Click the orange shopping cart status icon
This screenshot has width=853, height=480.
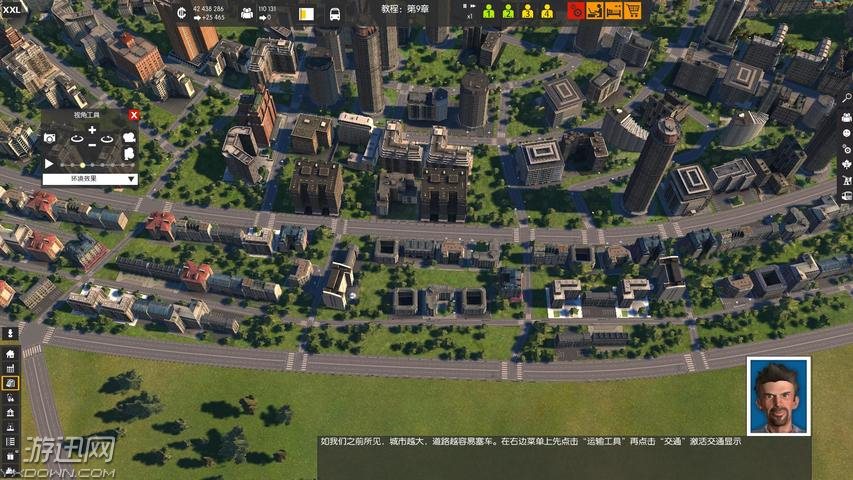[632, 11]
